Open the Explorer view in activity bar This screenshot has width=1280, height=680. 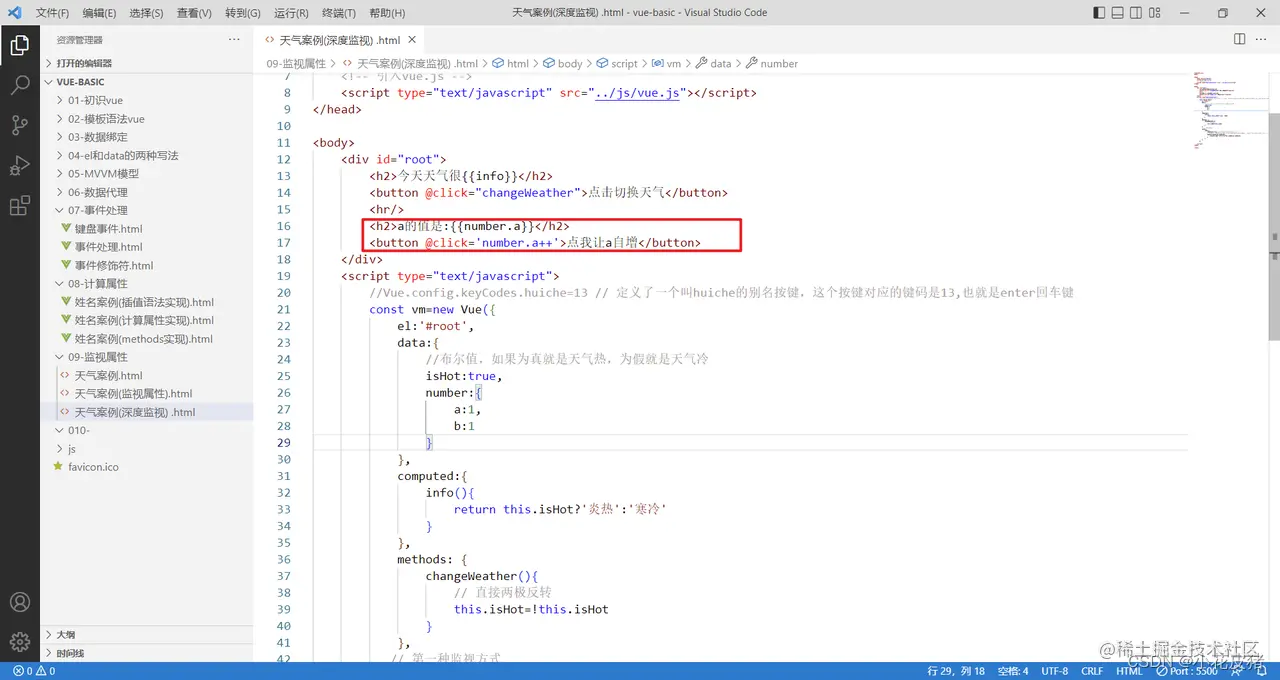point(19,45)
